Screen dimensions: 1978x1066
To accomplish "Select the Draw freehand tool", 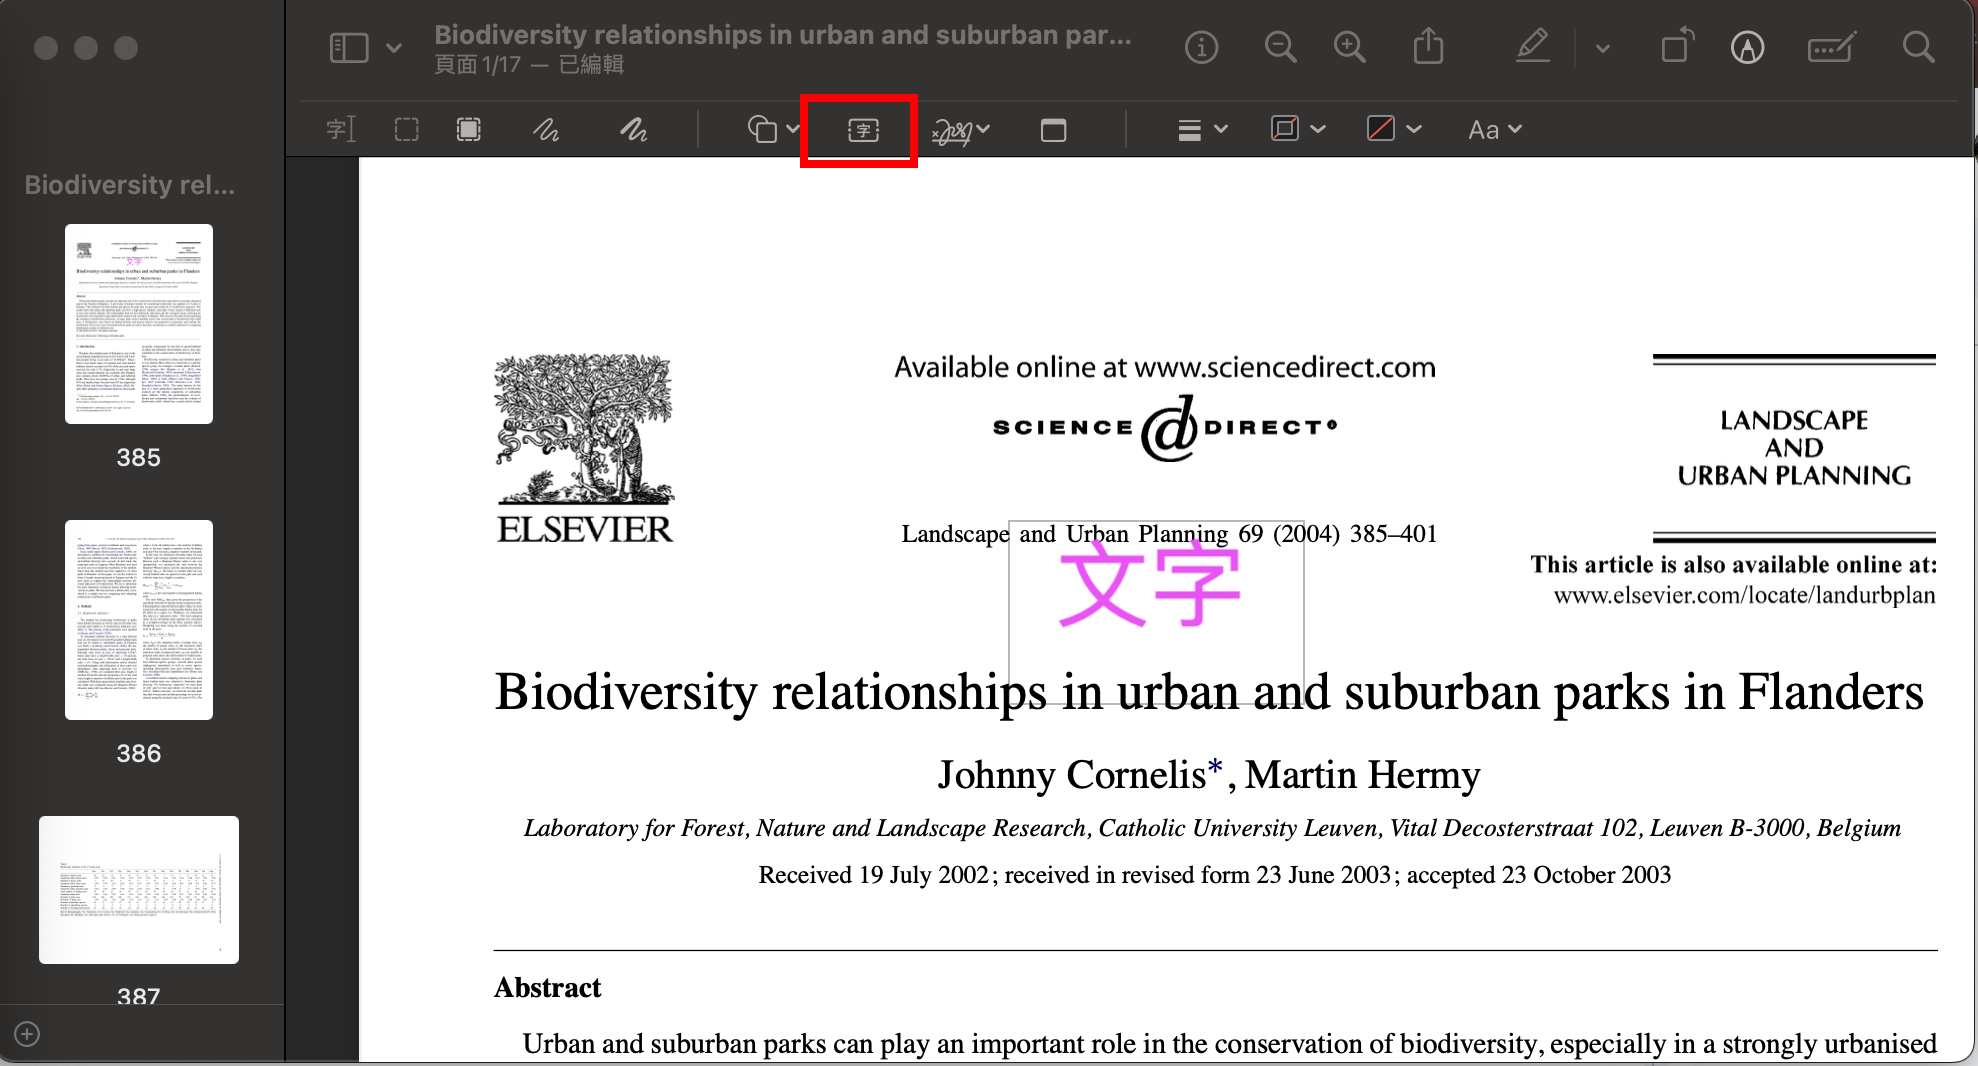I will click(633, 130).
